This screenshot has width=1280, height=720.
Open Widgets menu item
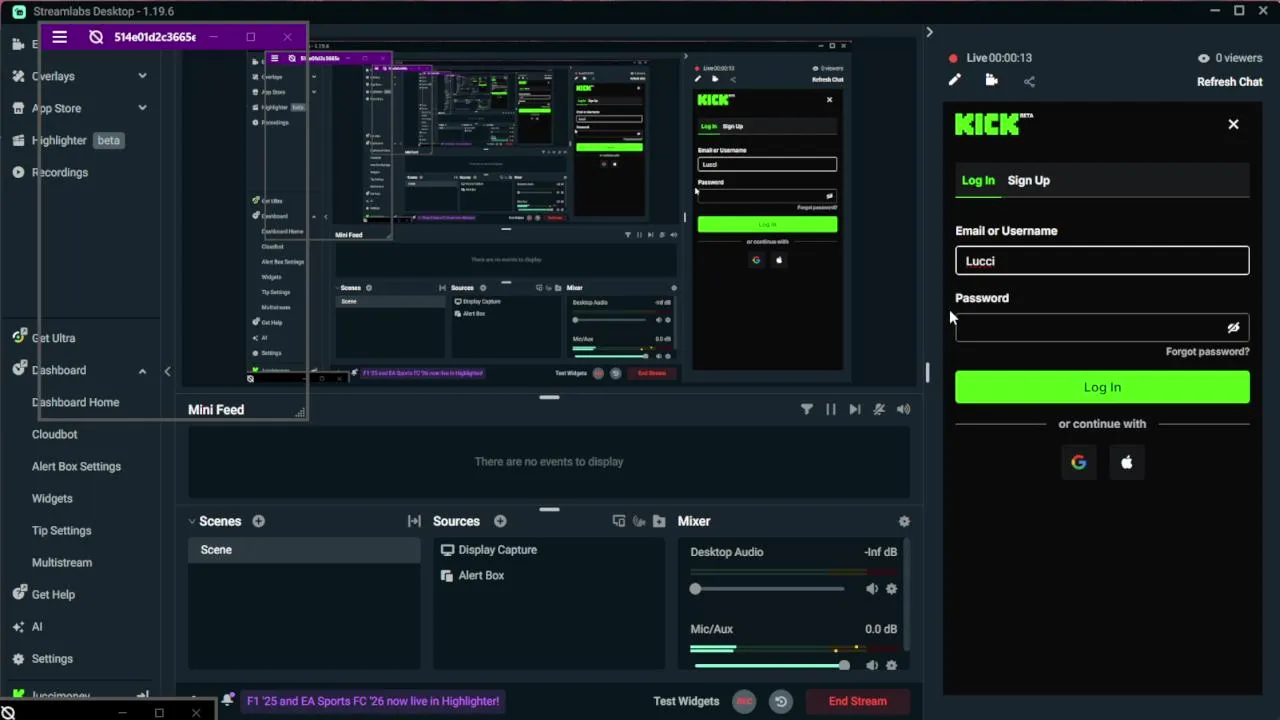click(52, 498)
